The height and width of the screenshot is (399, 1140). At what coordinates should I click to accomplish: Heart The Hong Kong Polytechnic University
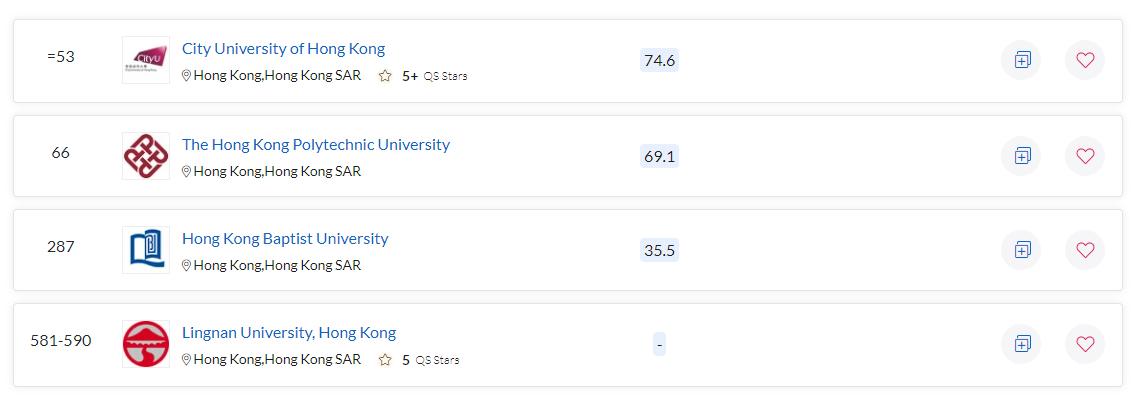click(1085, 156)
